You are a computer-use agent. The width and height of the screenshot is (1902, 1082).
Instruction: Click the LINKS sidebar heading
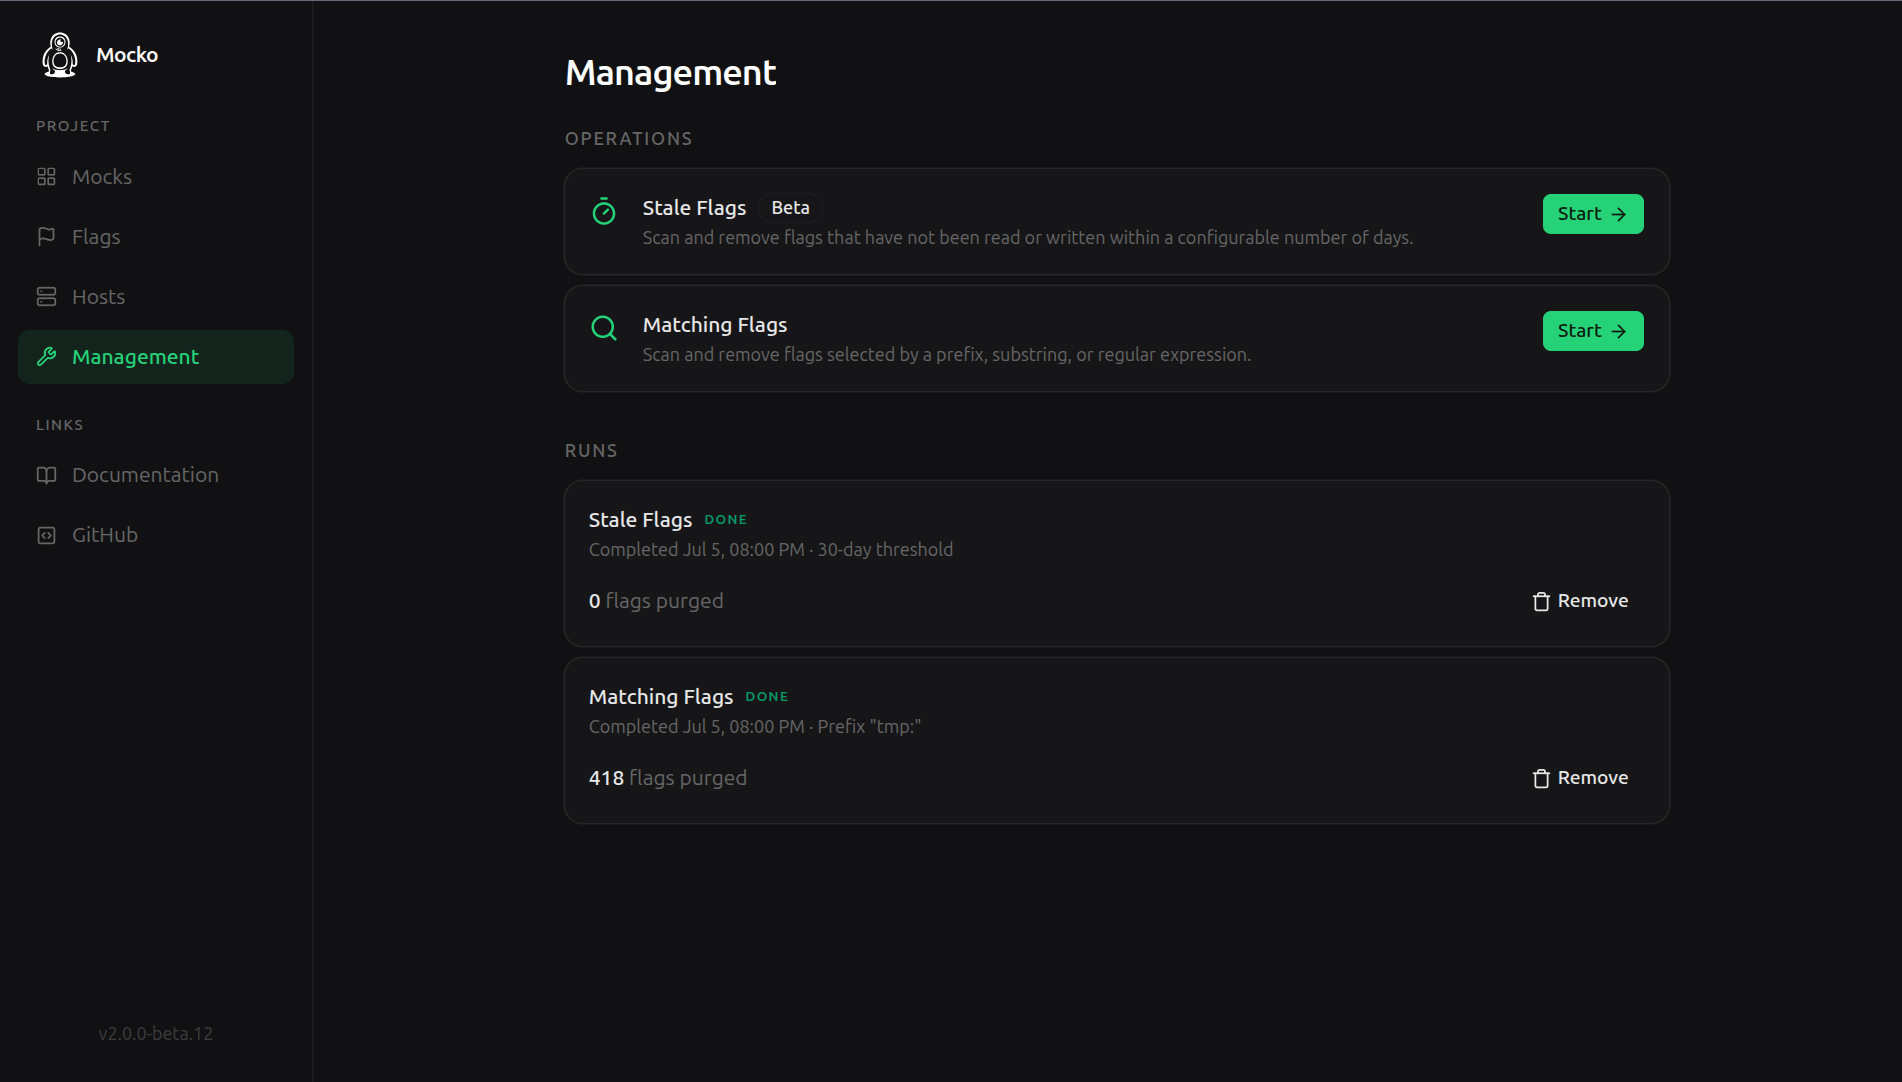(59, 425)
